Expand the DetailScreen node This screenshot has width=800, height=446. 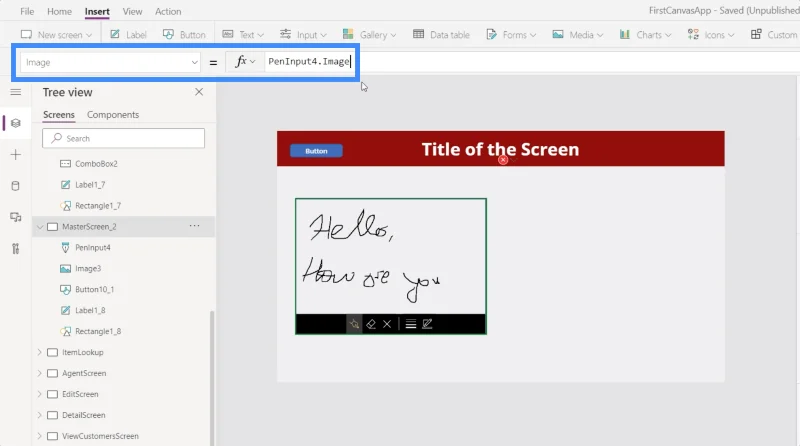tap(40, 415)
